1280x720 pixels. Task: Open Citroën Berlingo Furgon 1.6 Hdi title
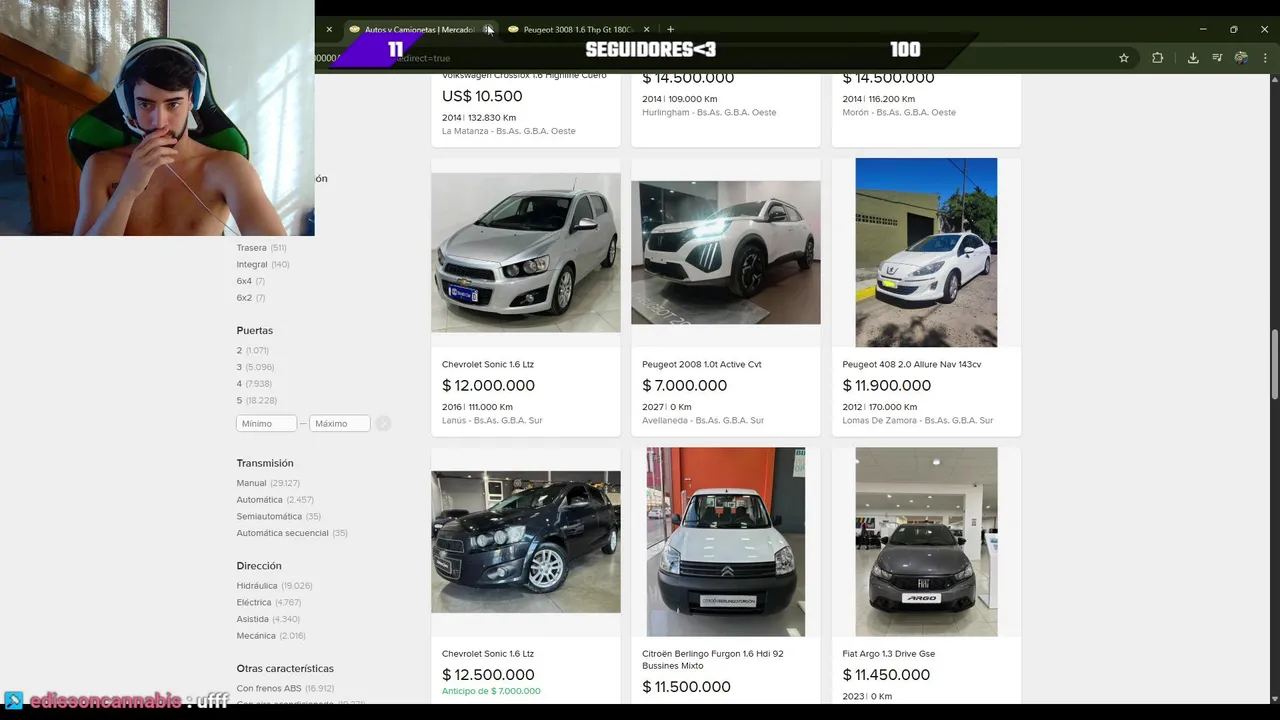click(x=713, y=659)
